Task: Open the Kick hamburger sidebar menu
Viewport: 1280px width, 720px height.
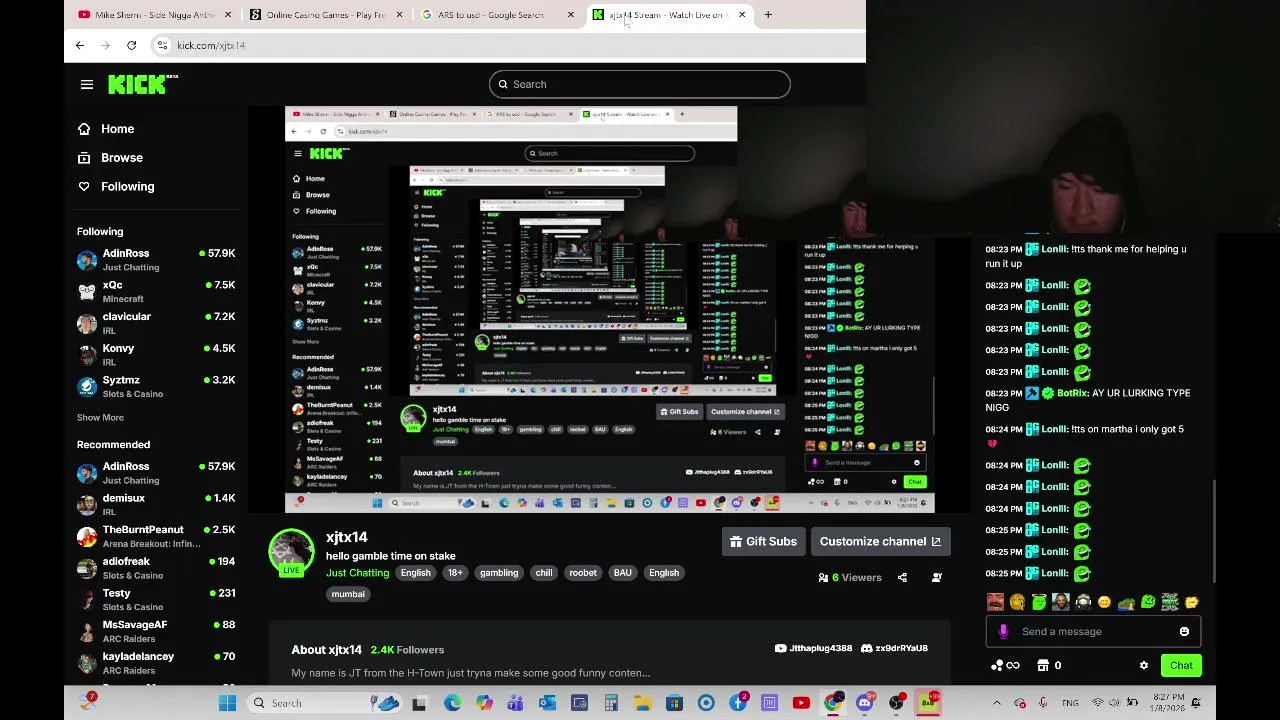Action: tap(87, 85)
